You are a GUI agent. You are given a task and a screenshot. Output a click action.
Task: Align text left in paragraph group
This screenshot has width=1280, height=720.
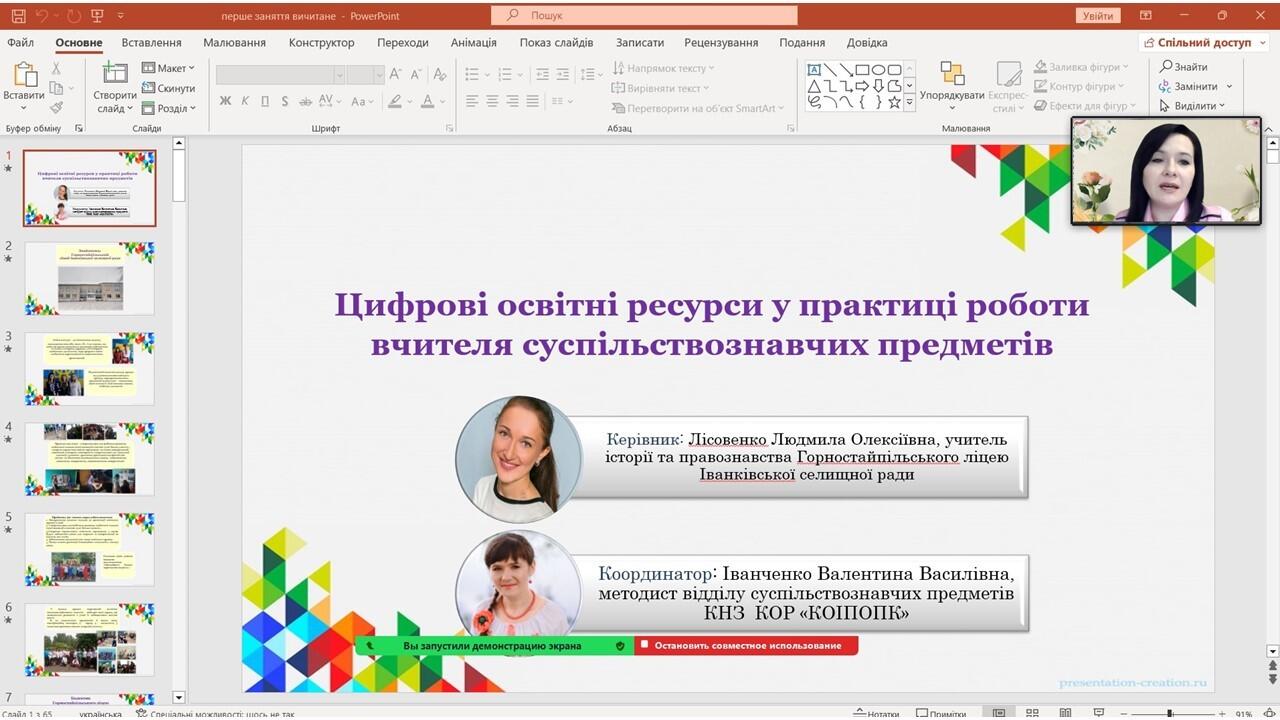[472, 101]
